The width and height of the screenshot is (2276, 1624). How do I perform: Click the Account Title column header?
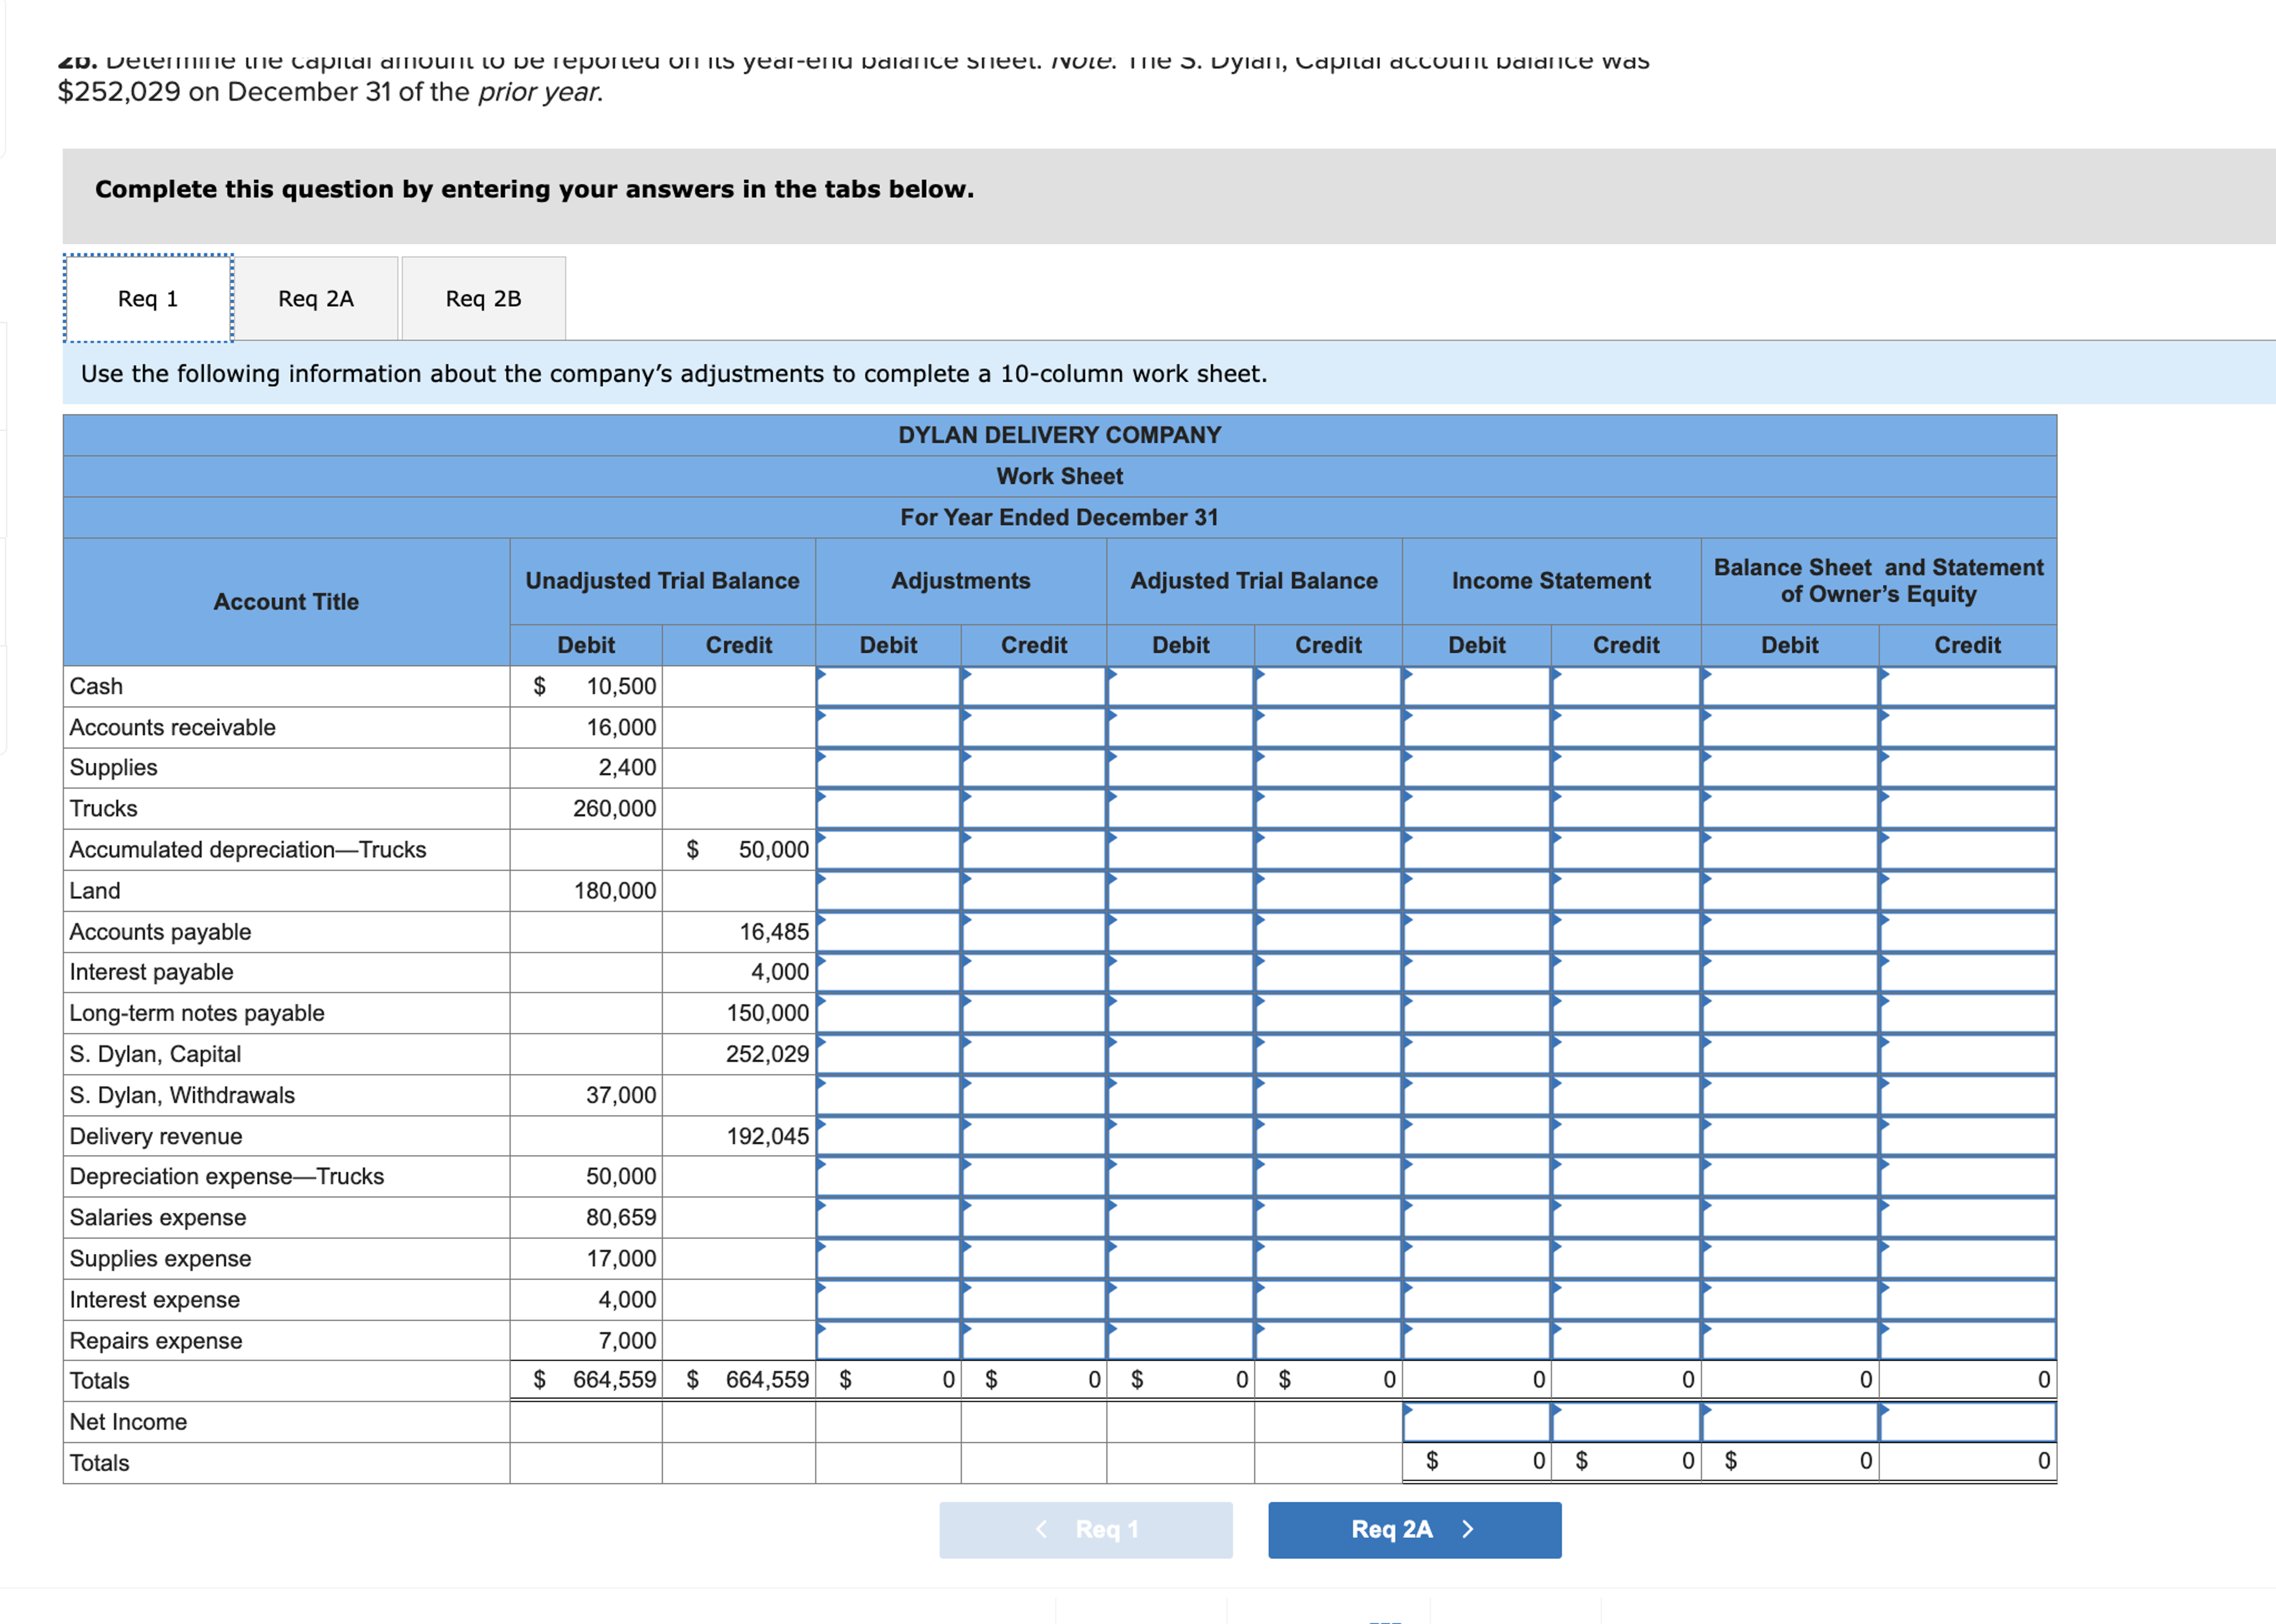point(286,602)
